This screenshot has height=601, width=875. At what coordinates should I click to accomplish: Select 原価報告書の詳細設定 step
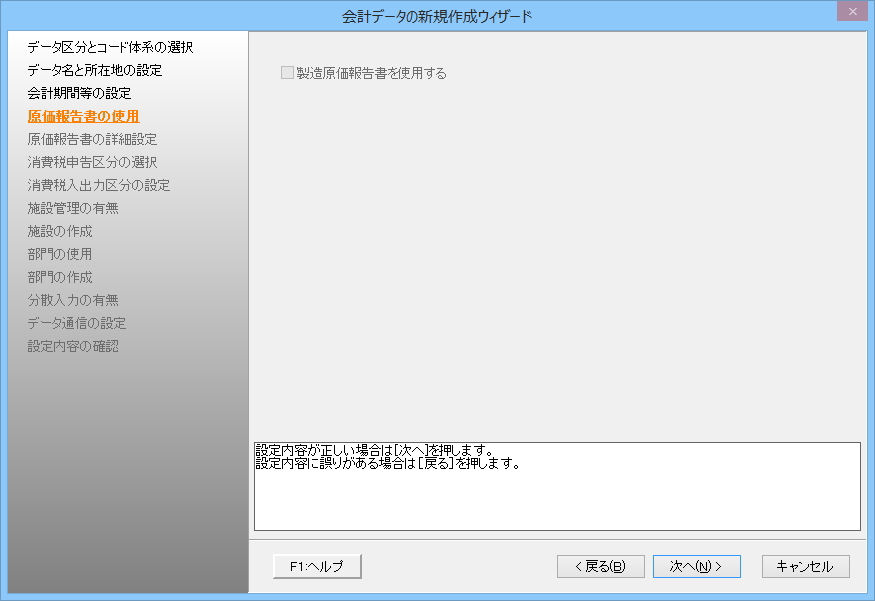(x=92, y=139)
